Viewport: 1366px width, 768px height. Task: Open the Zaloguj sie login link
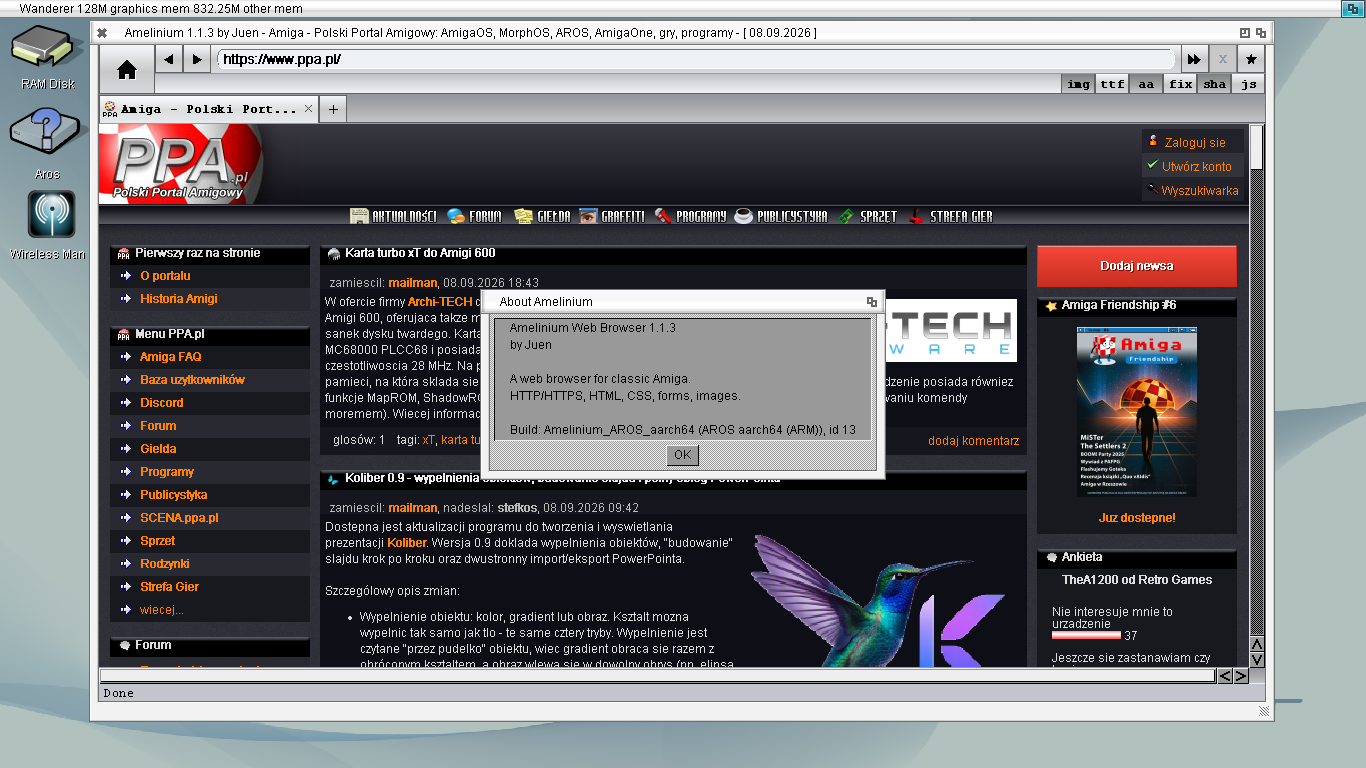tap(1194, 142)
